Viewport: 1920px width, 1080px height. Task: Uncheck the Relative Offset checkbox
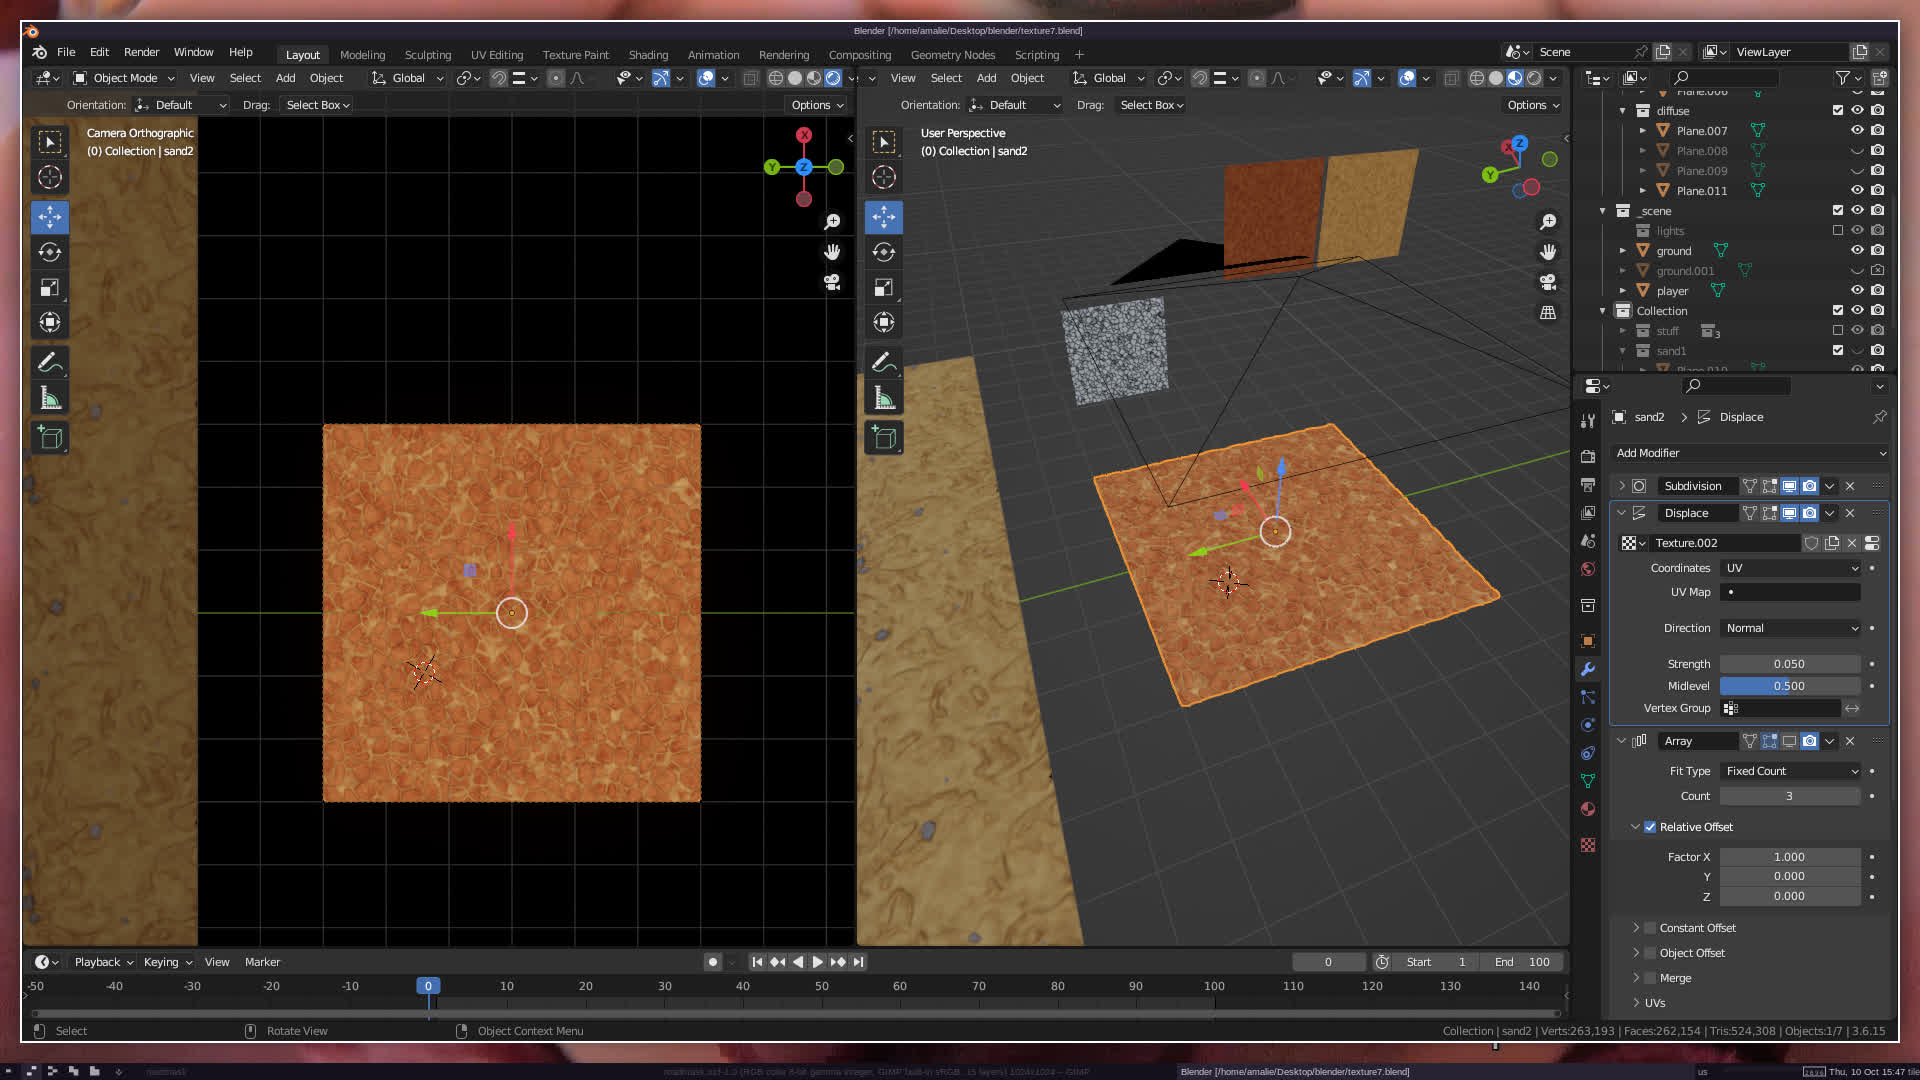click(x=1650, y=827)
